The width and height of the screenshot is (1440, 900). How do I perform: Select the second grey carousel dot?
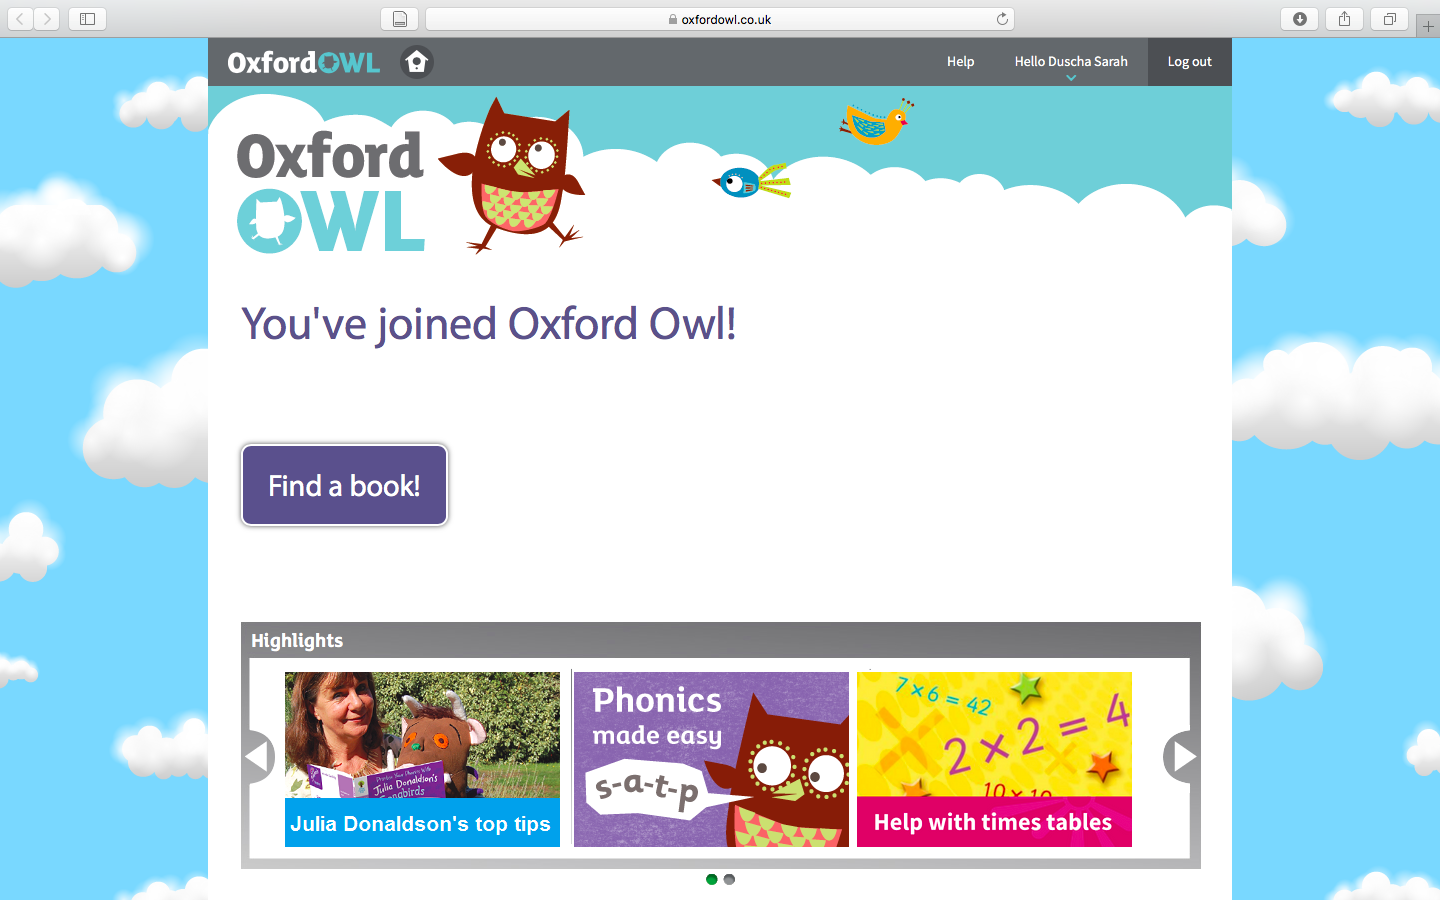[729, 879]
